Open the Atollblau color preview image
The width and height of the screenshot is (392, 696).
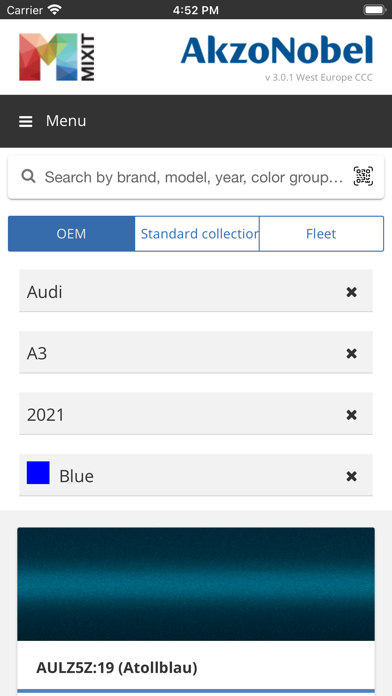click(196, 584)
